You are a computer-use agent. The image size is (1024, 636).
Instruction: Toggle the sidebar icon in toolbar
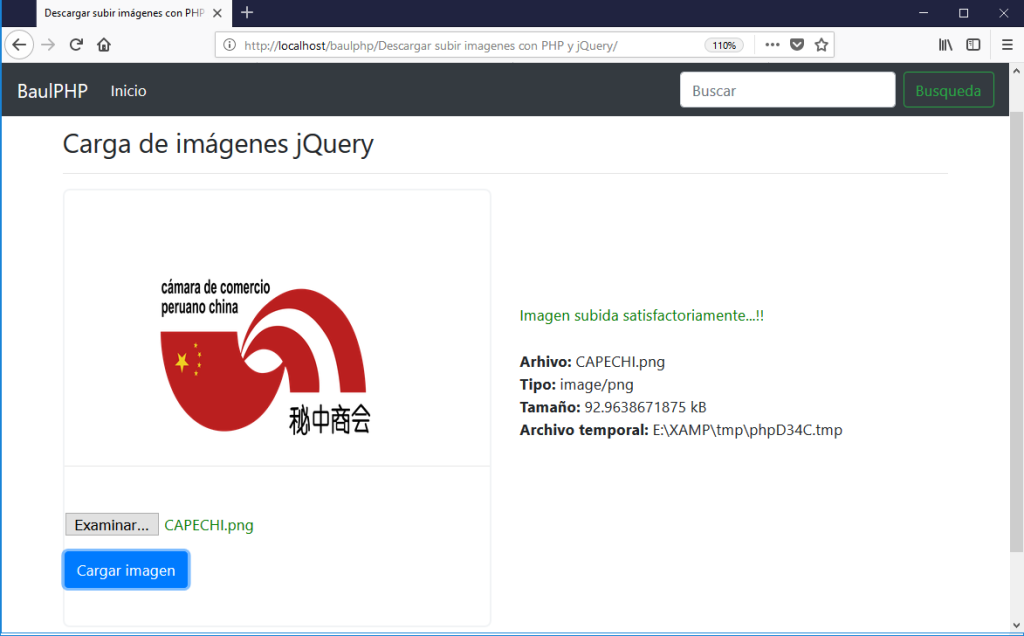(973, 45)
